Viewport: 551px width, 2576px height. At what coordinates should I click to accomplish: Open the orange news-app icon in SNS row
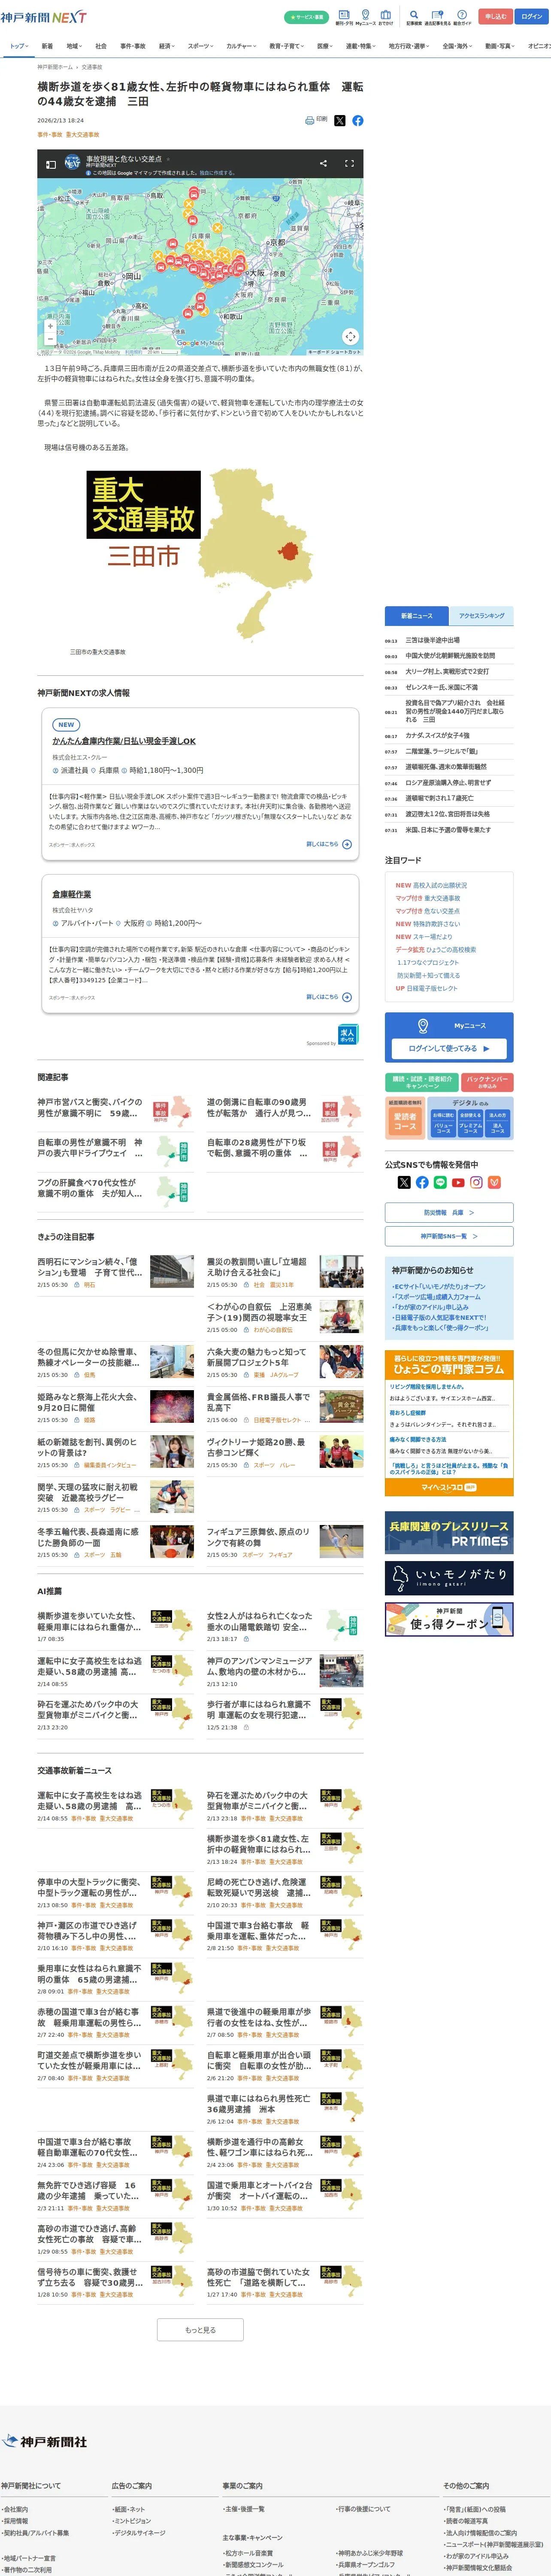494,1183
